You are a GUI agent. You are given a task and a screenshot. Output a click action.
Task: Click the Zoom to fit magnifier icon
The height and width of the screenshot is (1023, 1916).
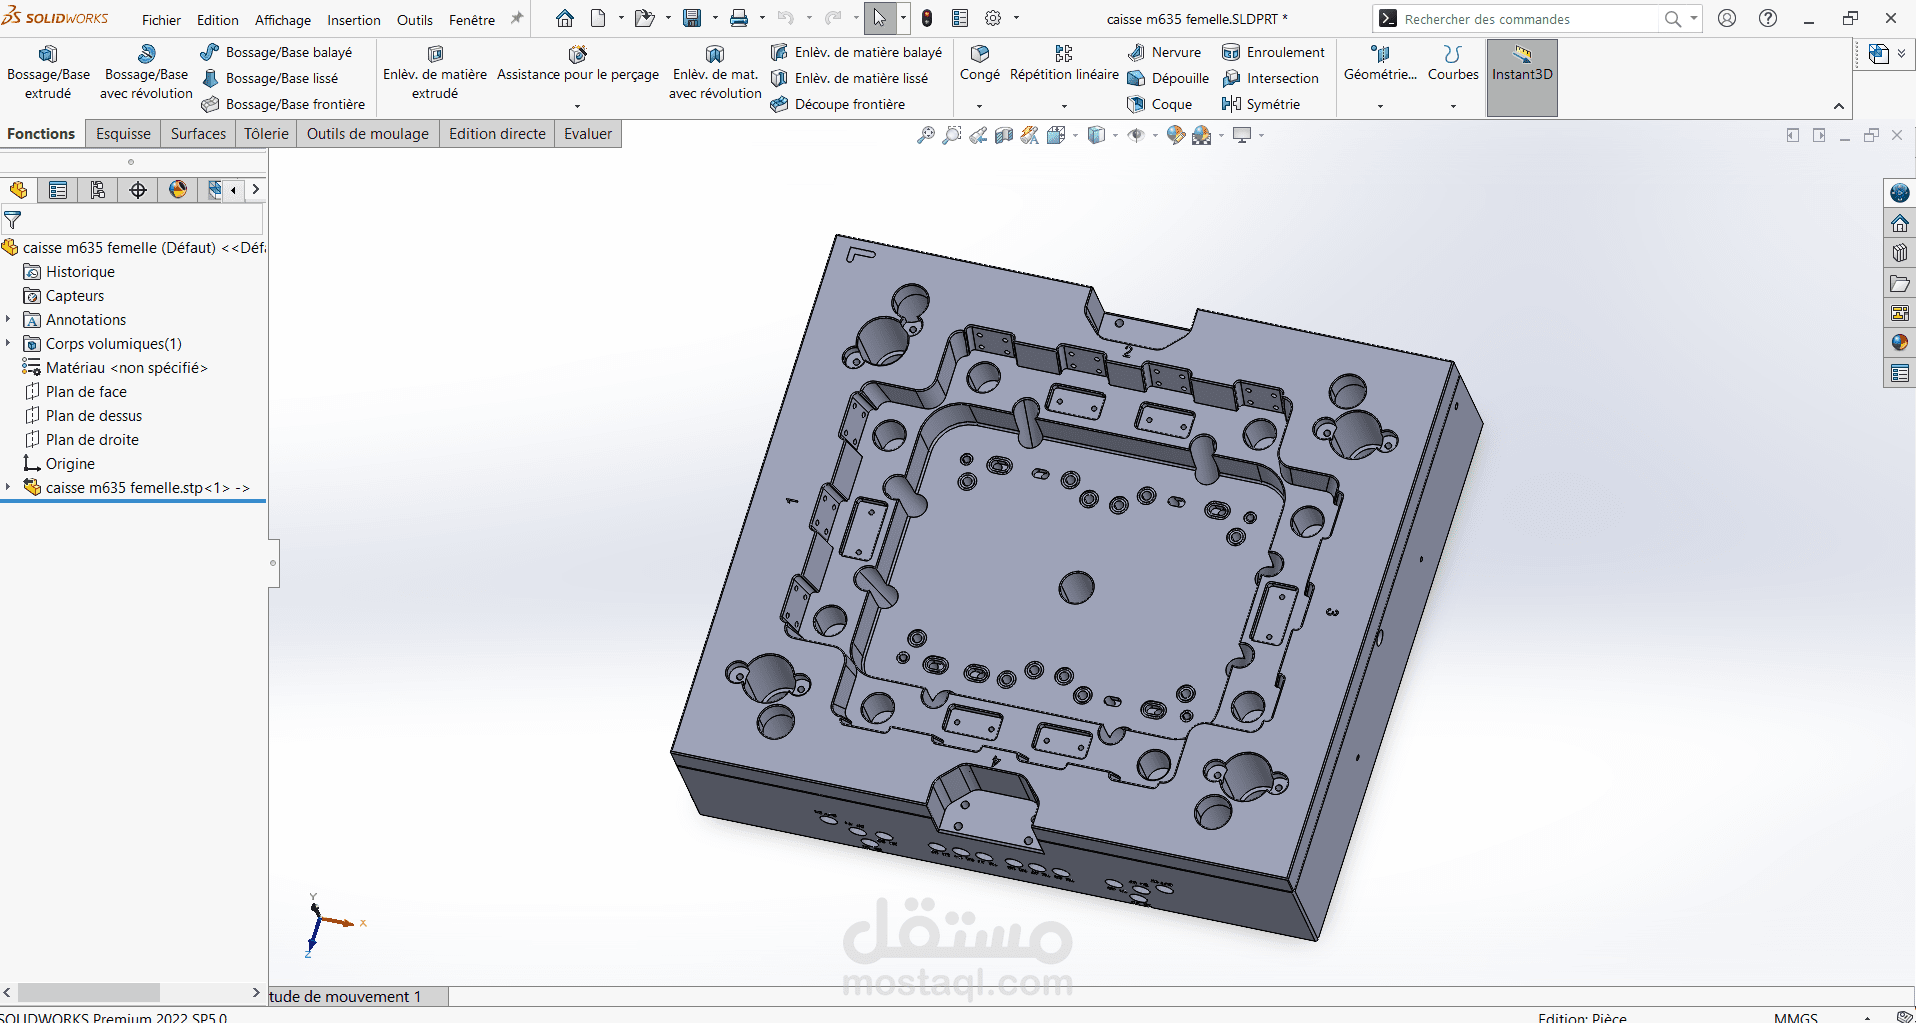926,135
